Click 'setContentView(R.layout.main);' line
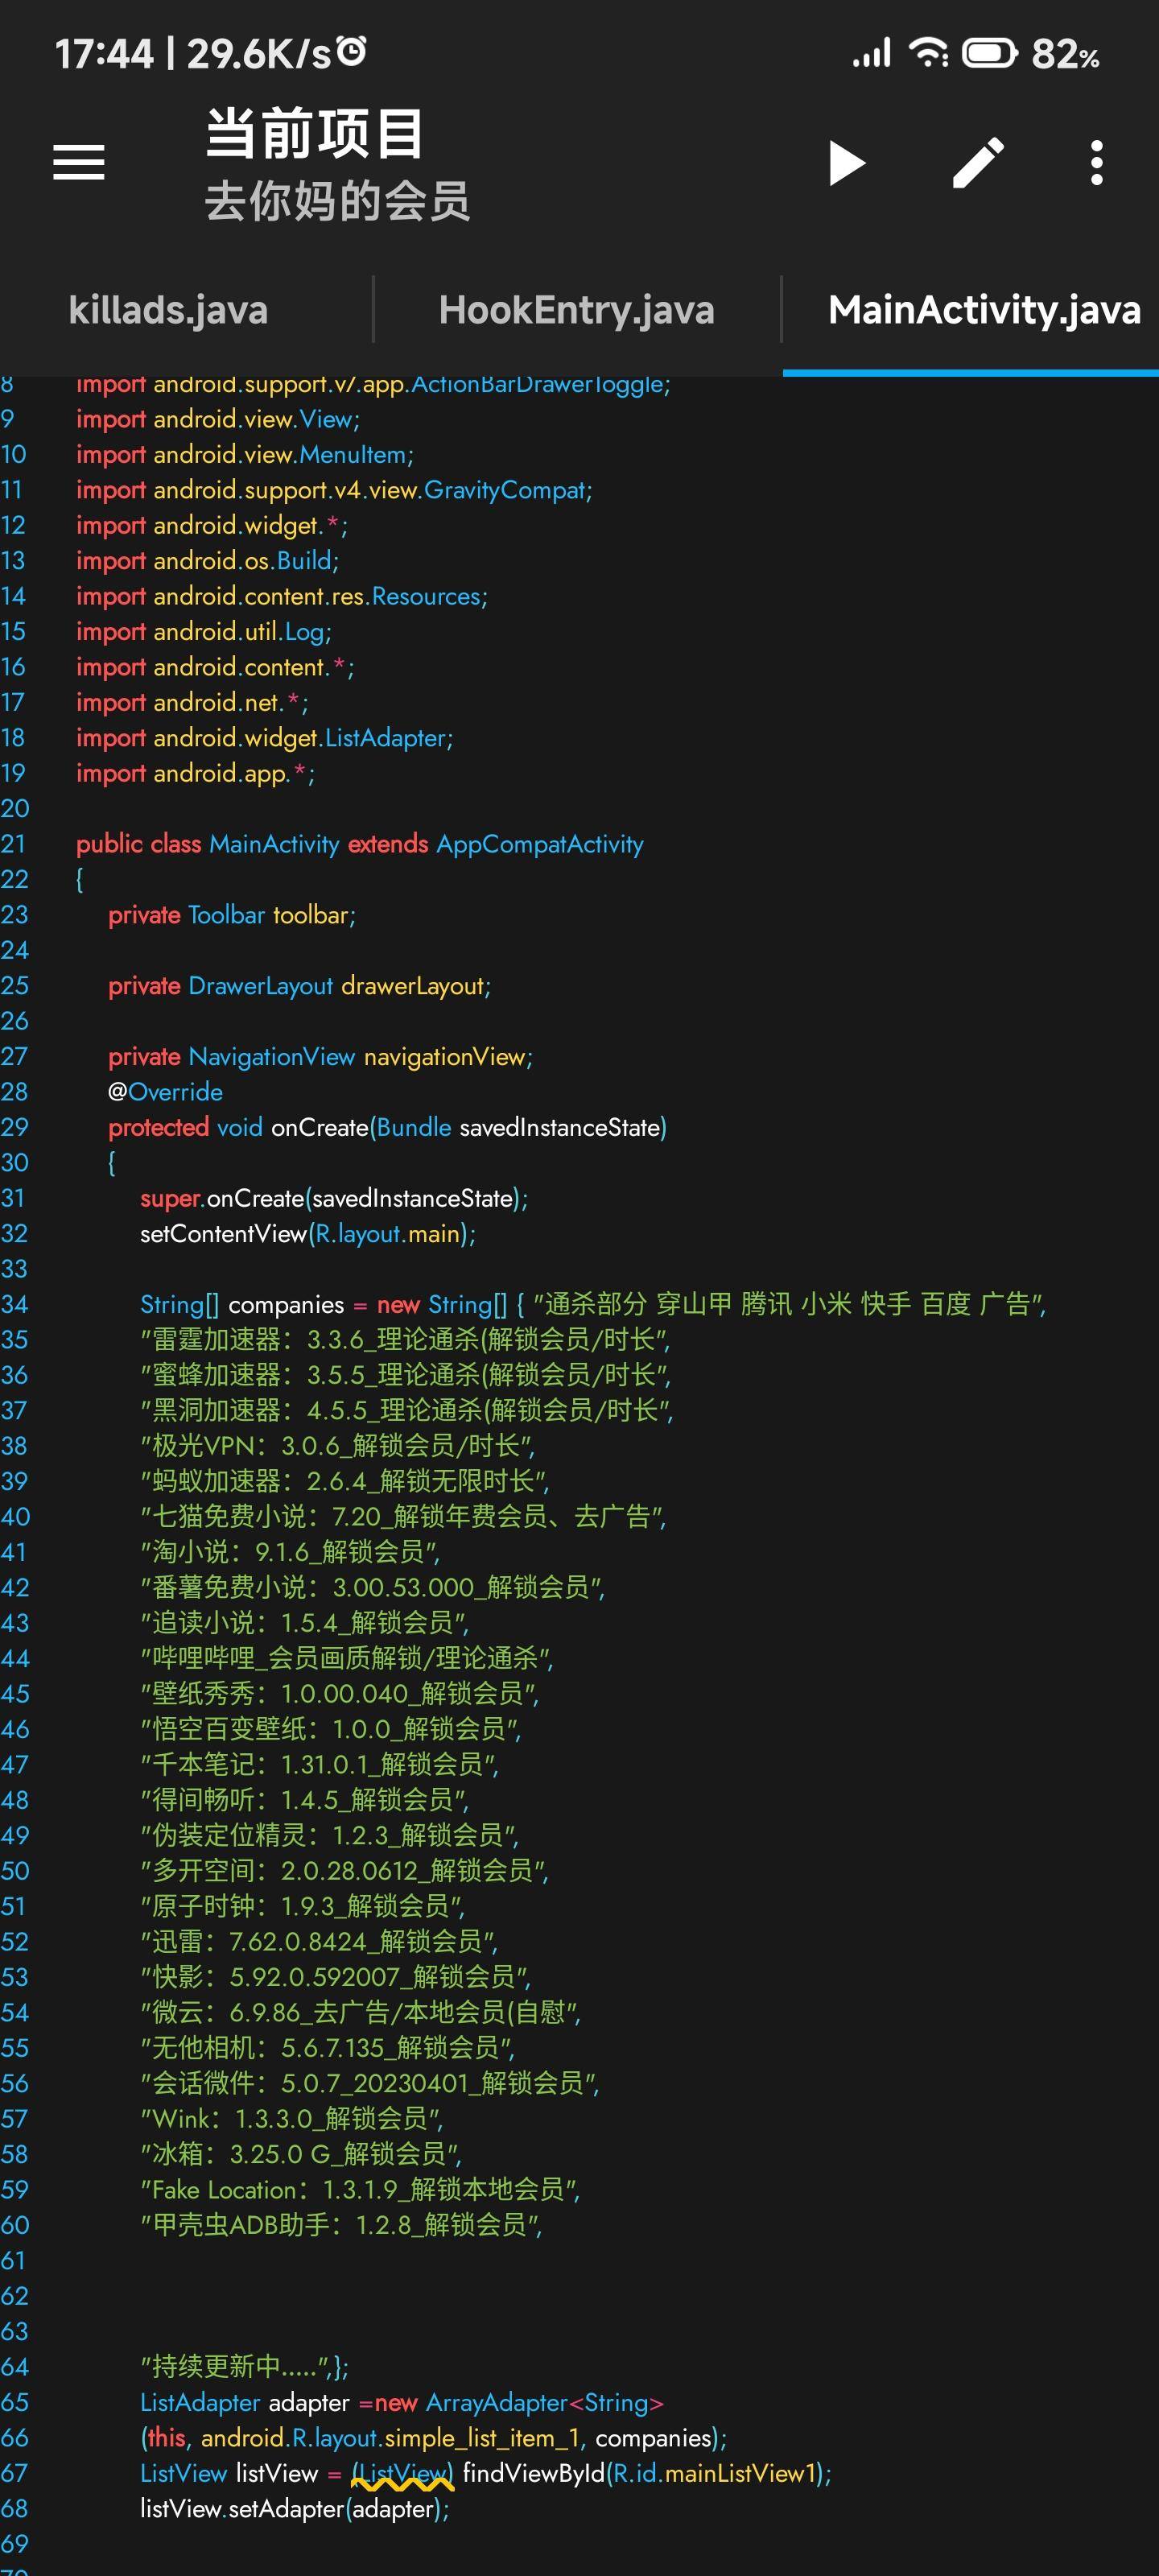This screenshot has width=1159, height=2576. click(x=308, y=1234)
